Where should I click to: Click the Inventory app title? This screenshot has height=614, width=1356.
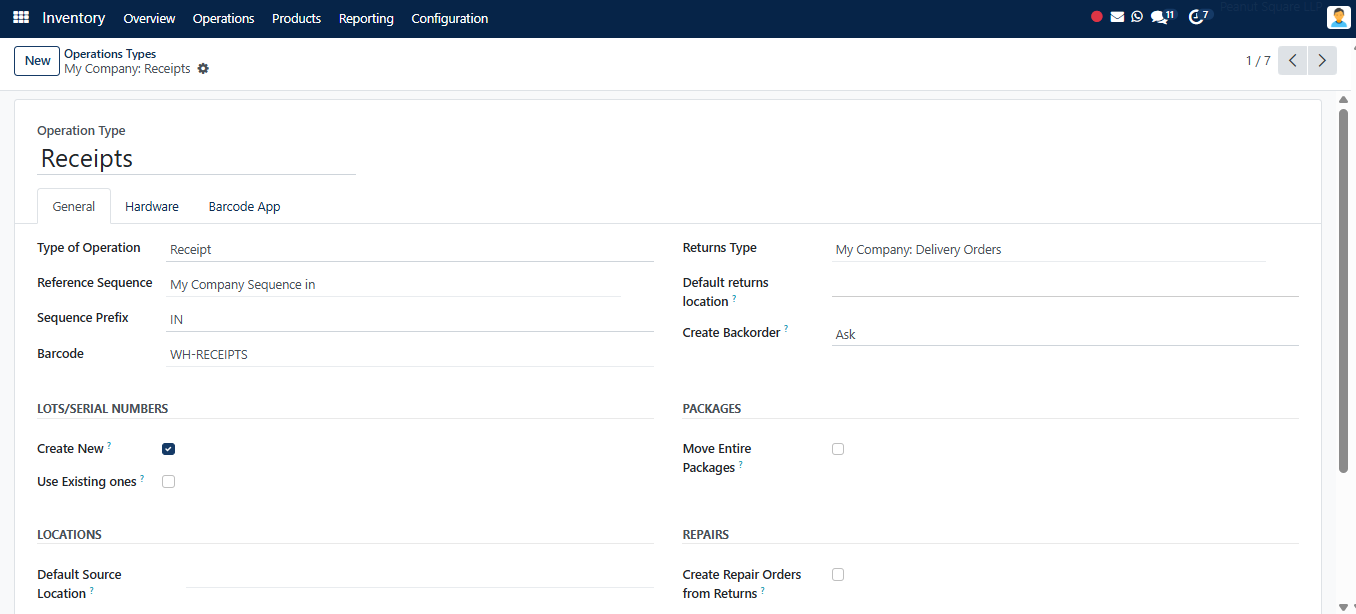pyautogui.click(x=74, y=18)
